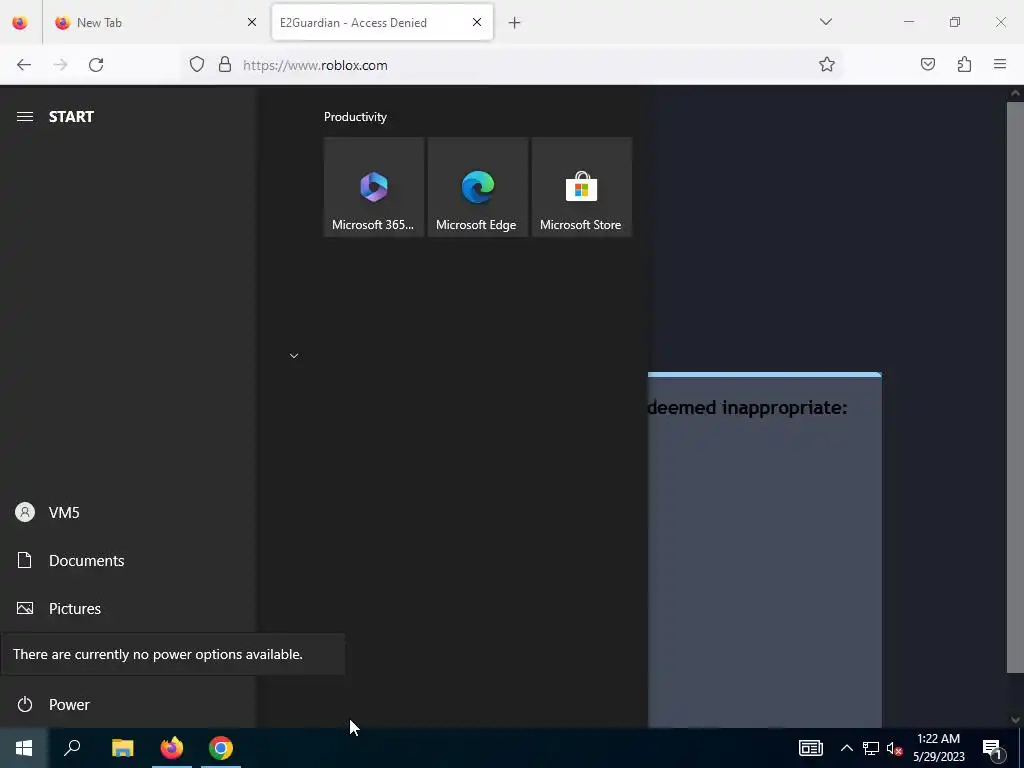The width and height of the screenshot is (1024, 768).
Task: Click the Productivity group heading
Action: pyautogui.click(x=355, y=117)
